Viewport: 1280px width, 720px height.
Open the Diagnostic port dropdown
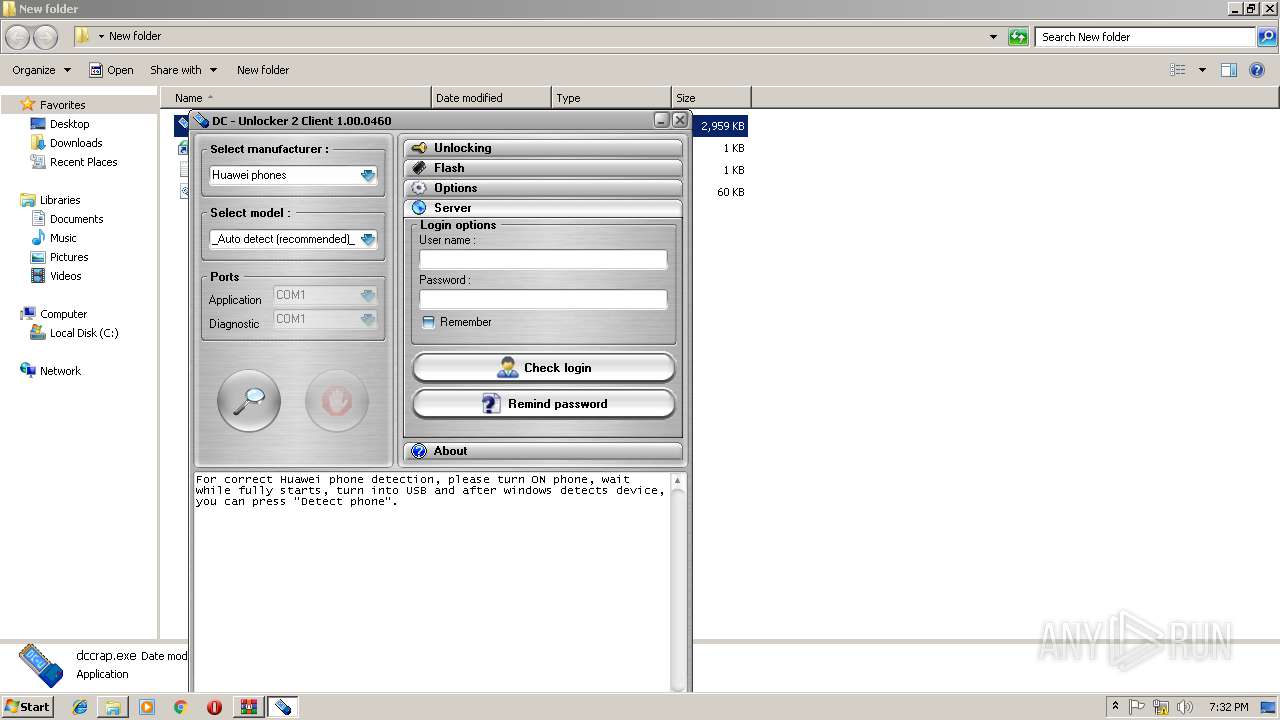point(368,319)
